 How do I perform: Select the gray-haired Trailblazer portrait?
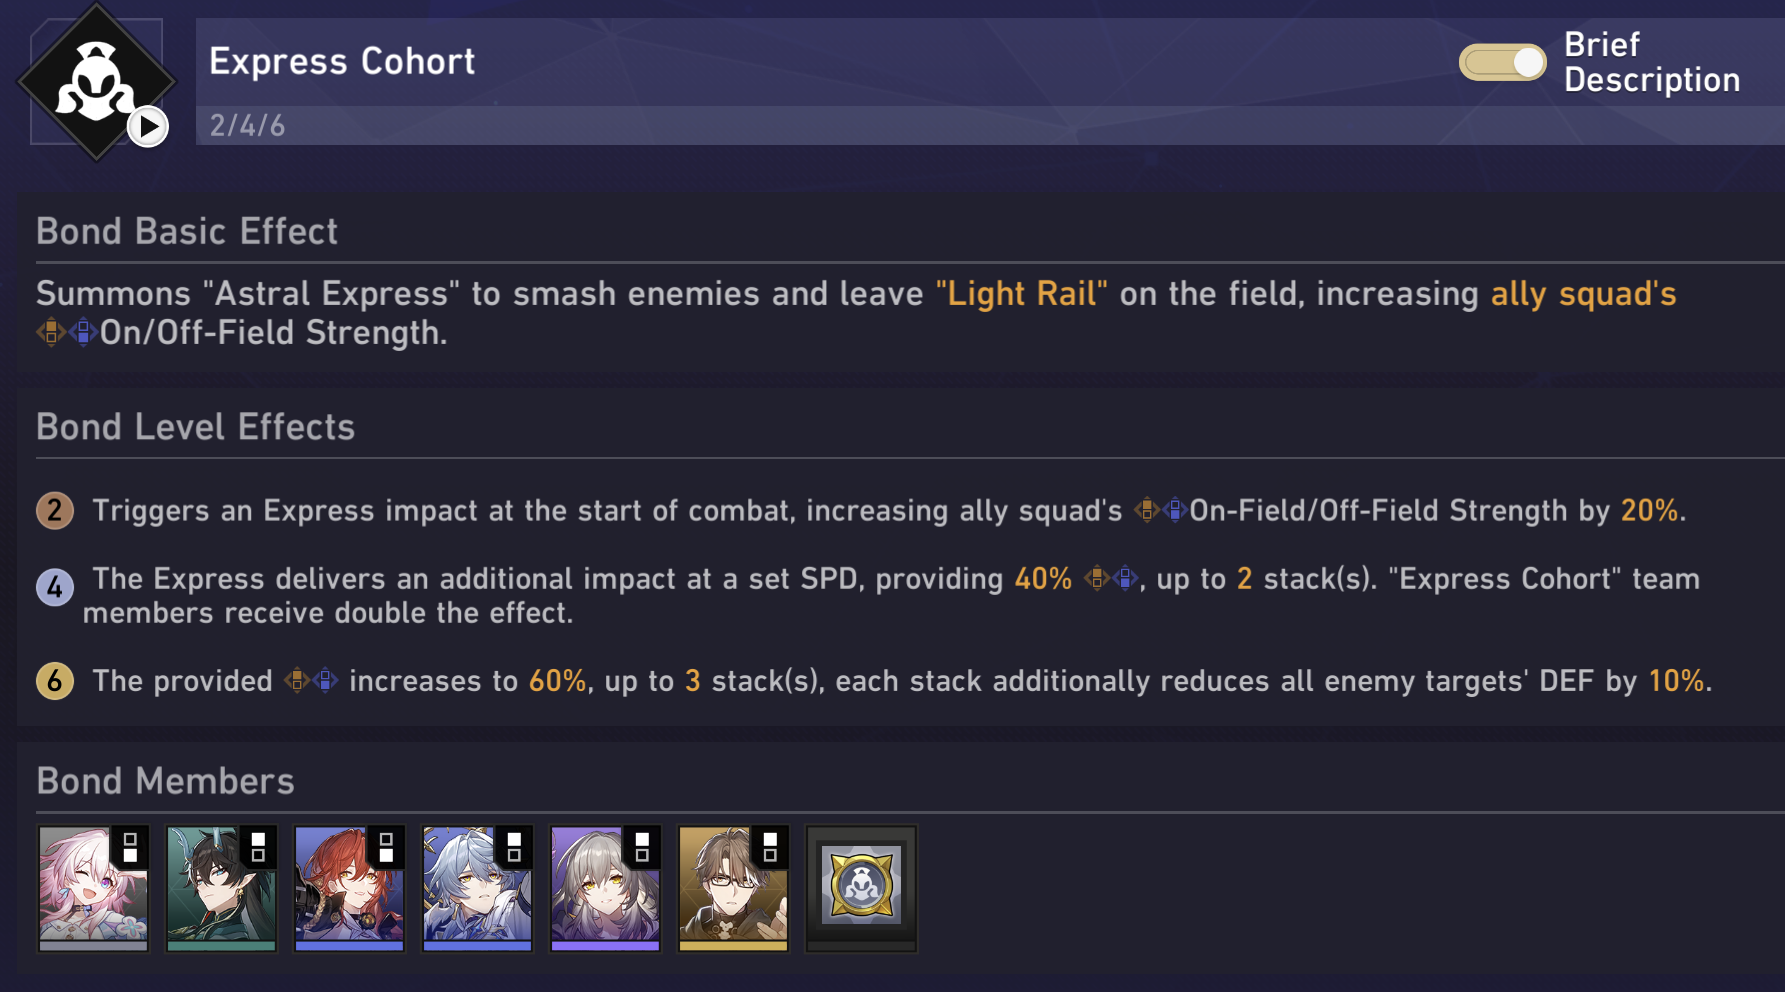605,888
